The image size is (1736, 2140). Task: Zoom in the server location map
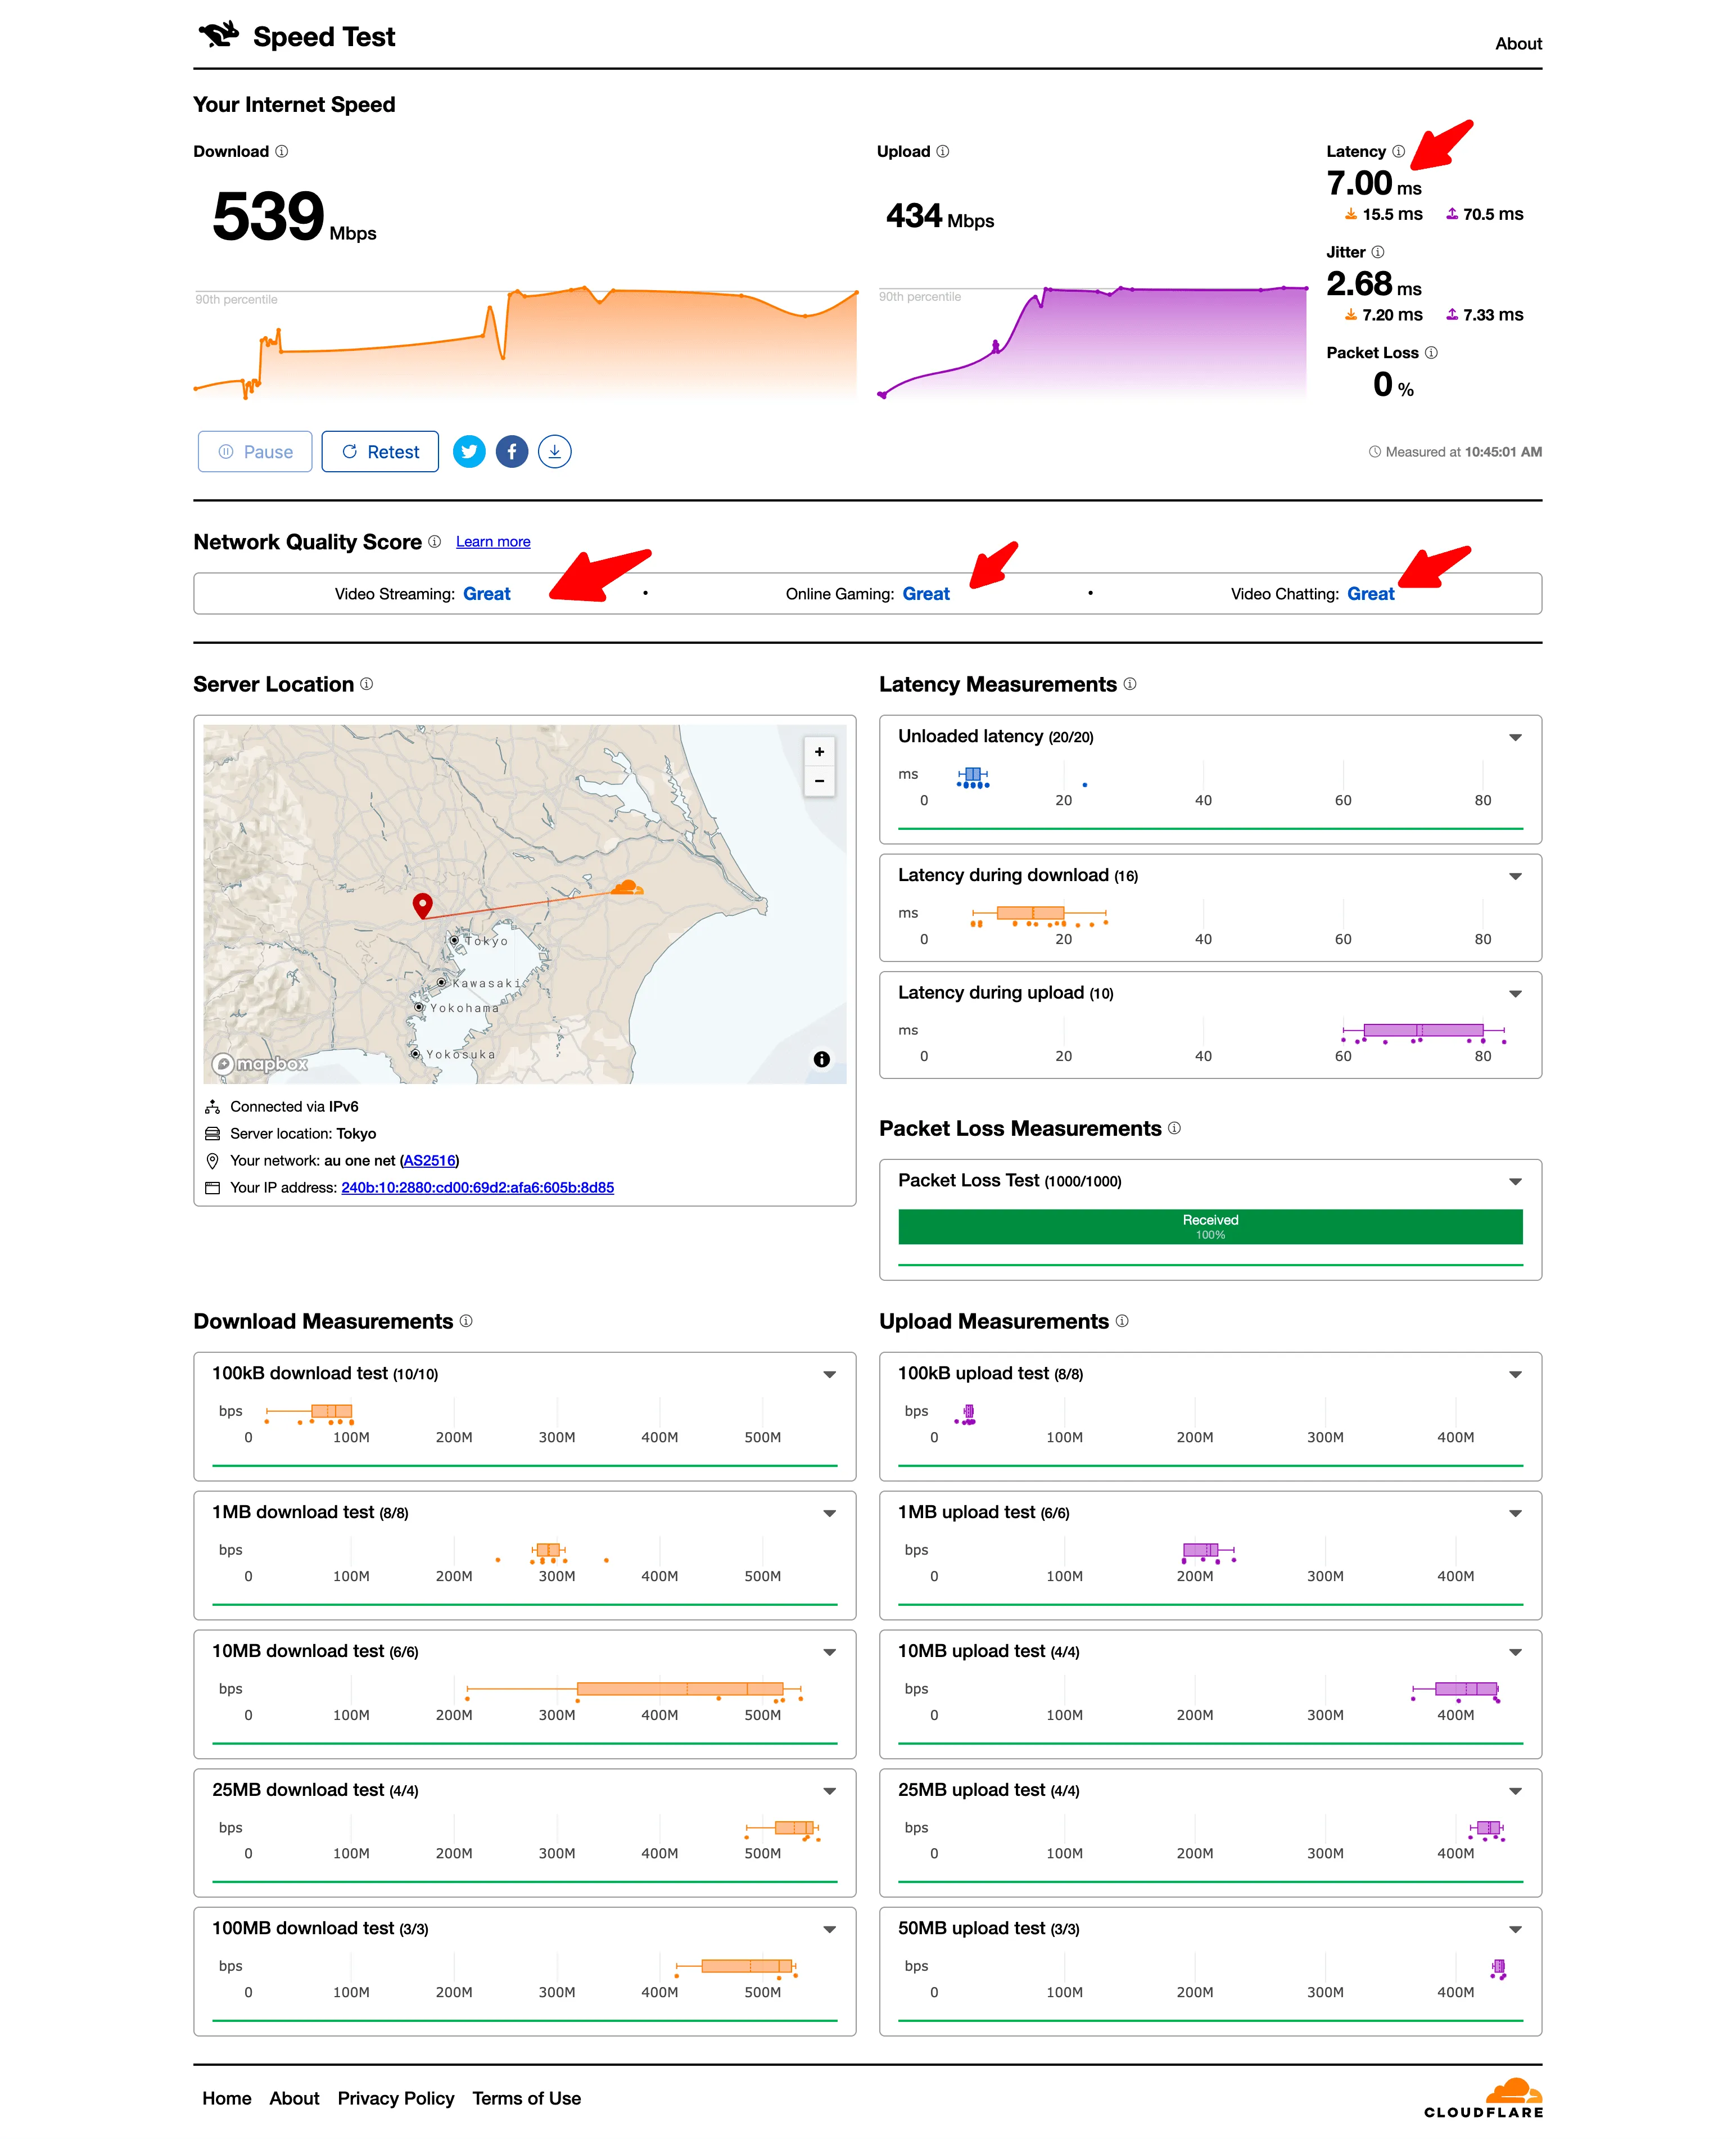pos(820,753)
